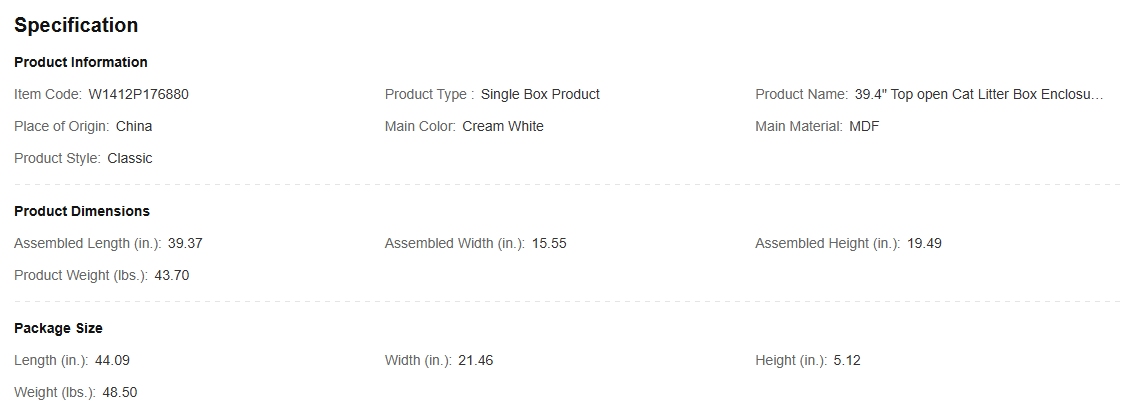Click the Assembled Length value 39.37
This screenshot has width=1124, height=414.
(185, 244)
